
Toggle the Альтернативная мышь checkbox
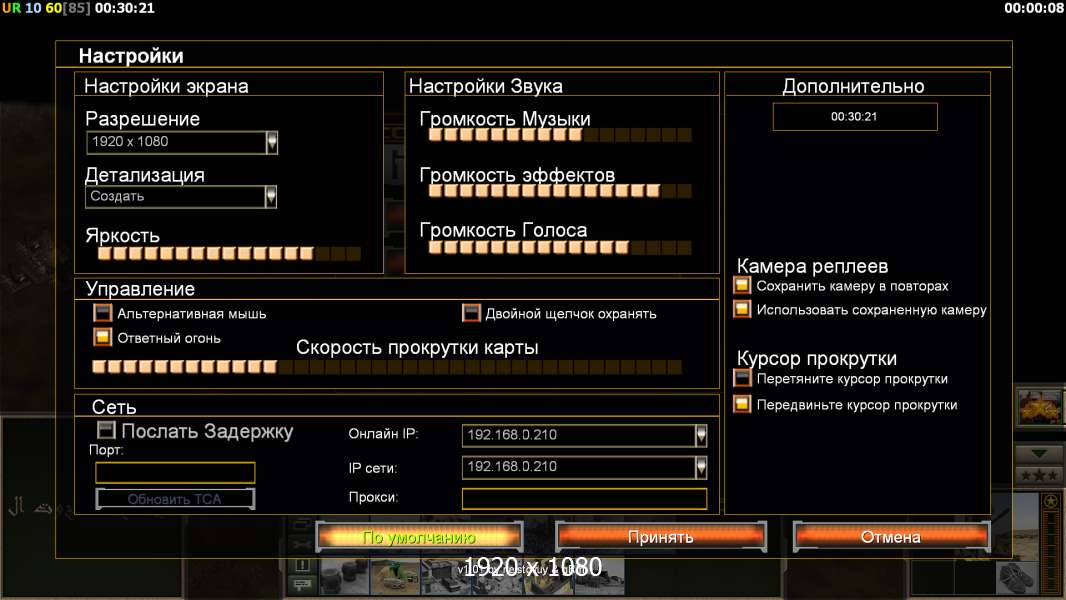point(102,313)
